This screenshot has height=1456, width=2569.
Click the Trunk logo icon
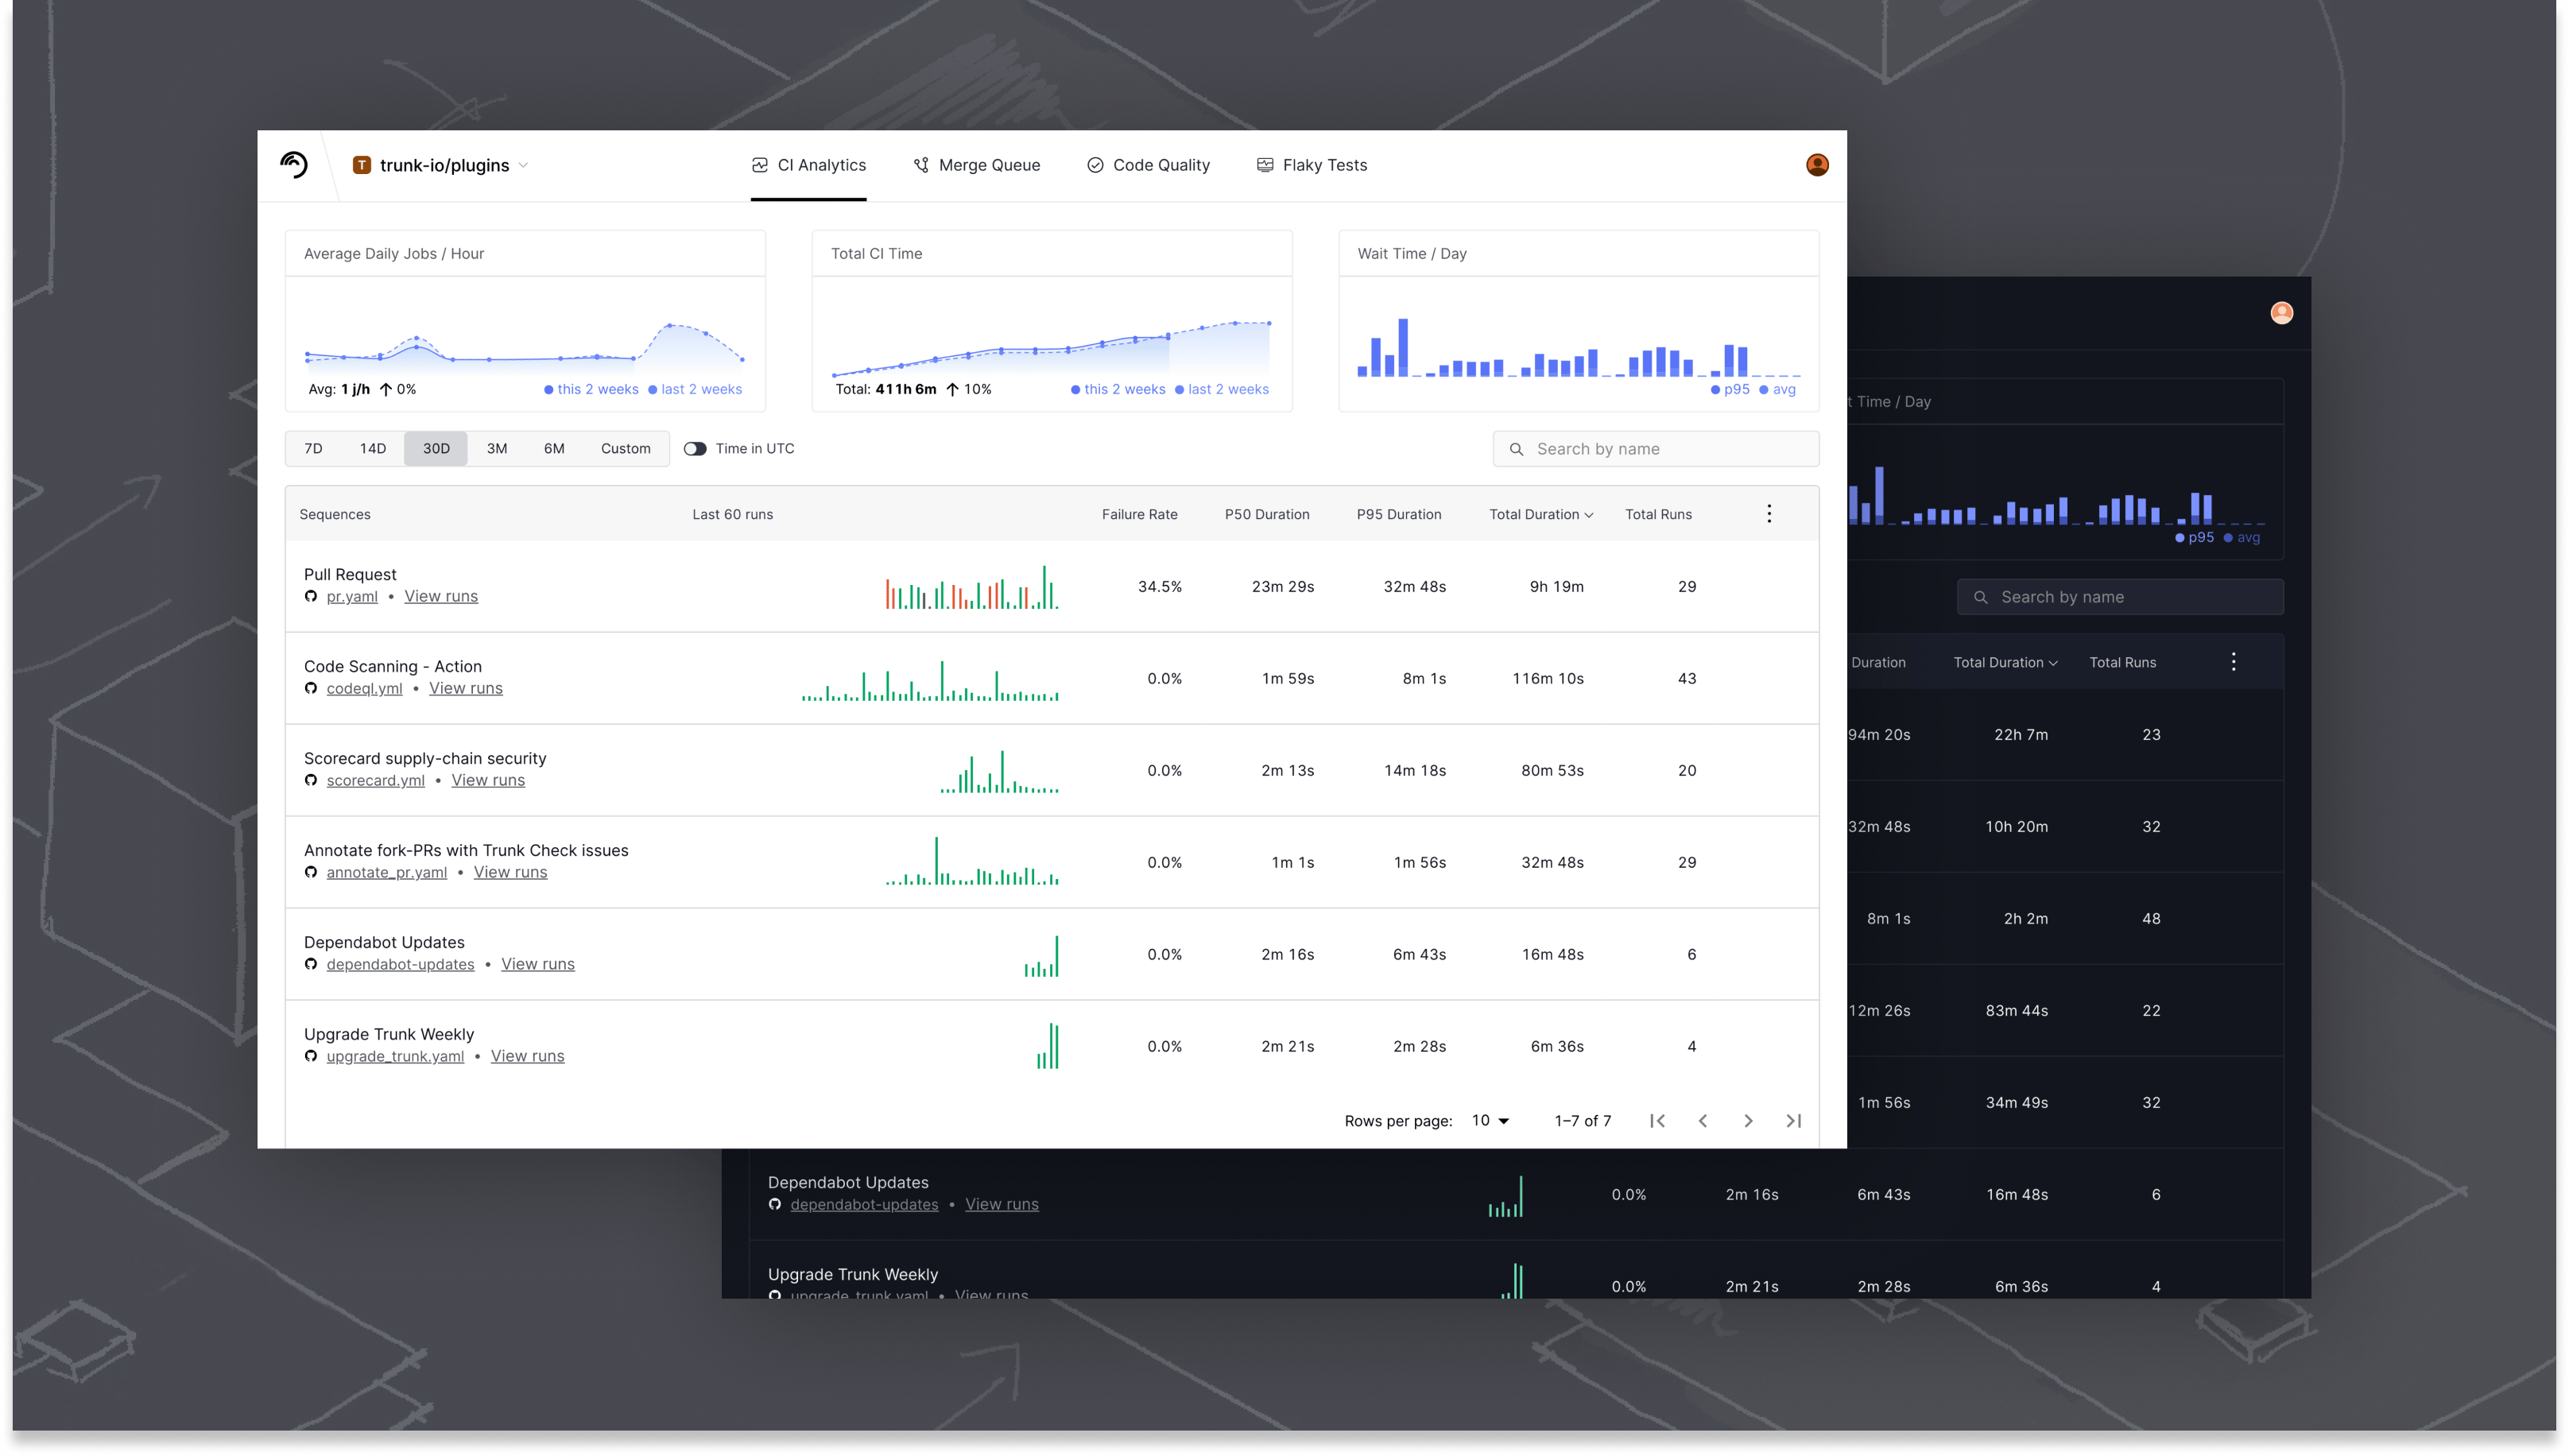click(294, 165)
